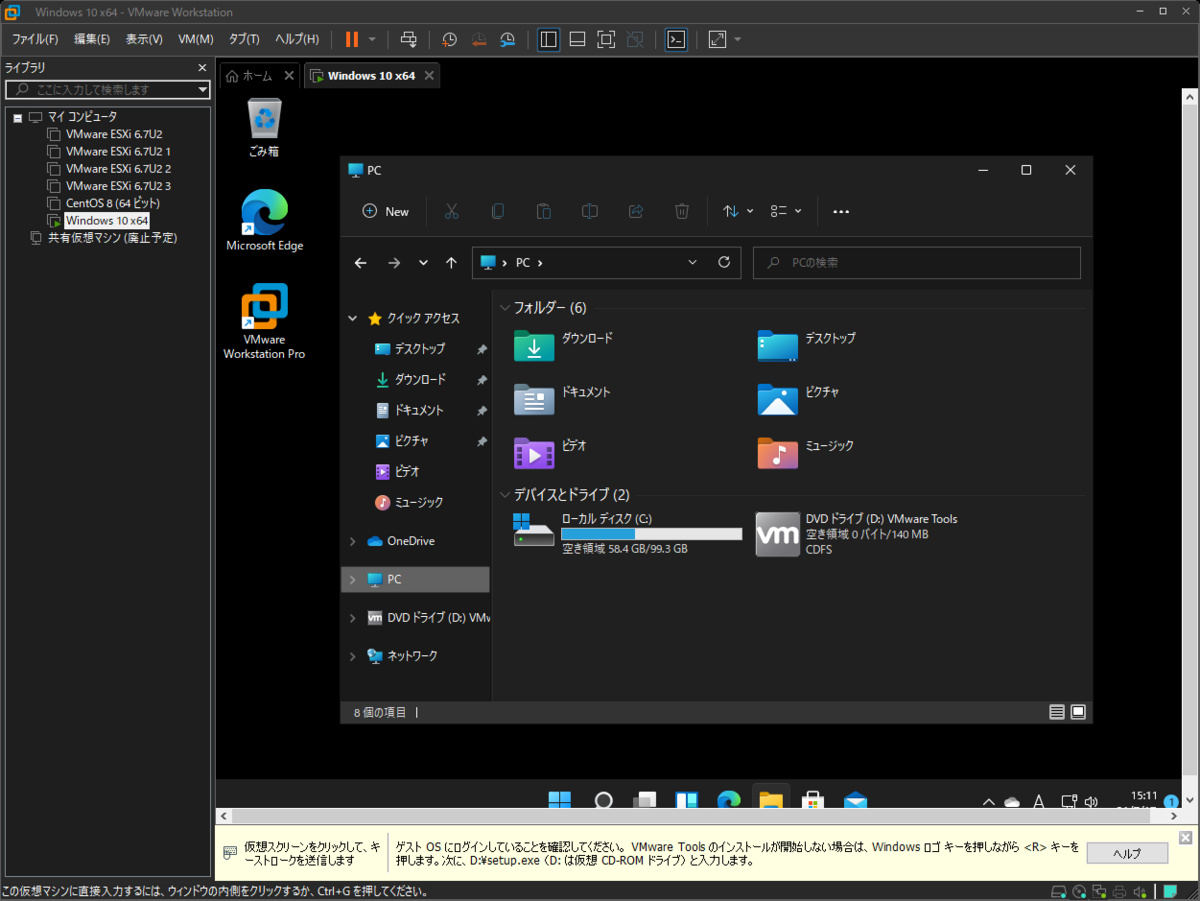Screen dimensions: 1200x901
Task: Close the Windows 10 x64 tab
Action: click(429, 76)
